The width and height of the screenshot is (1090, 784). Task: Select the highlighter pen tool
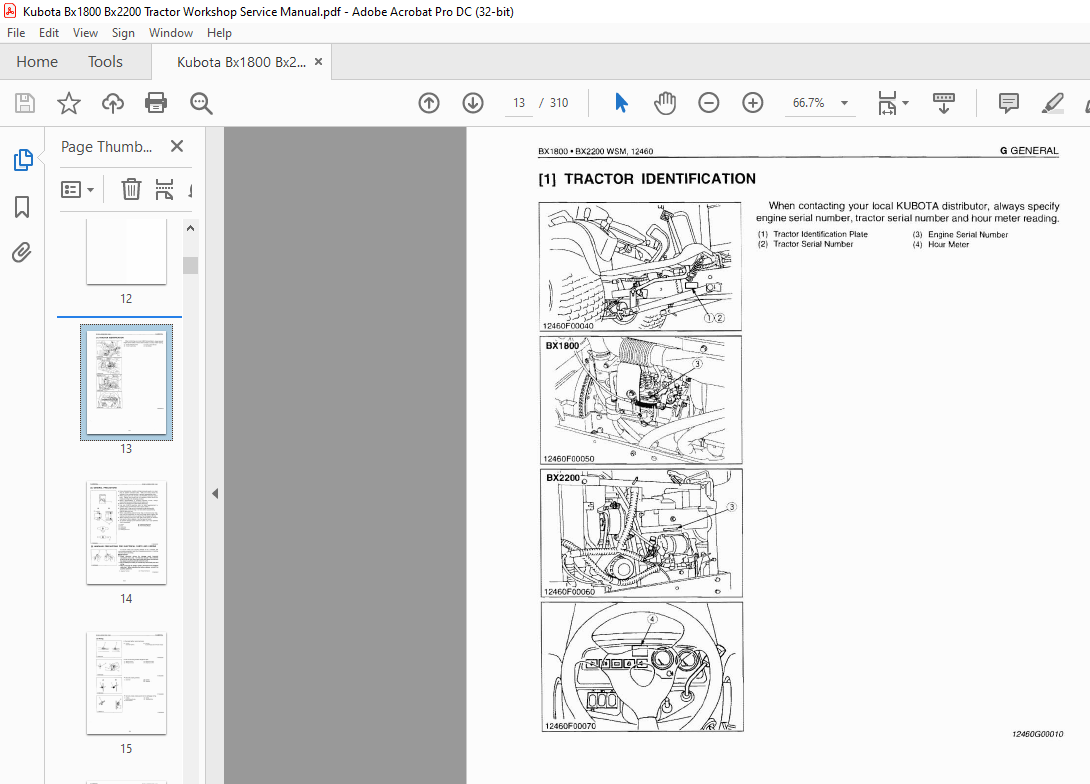(1052, 103)
